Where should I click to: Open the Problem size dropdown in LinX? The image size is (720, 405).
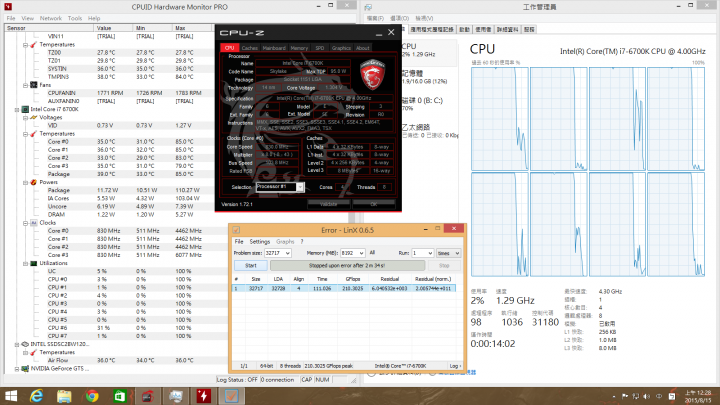pos(287,253)
